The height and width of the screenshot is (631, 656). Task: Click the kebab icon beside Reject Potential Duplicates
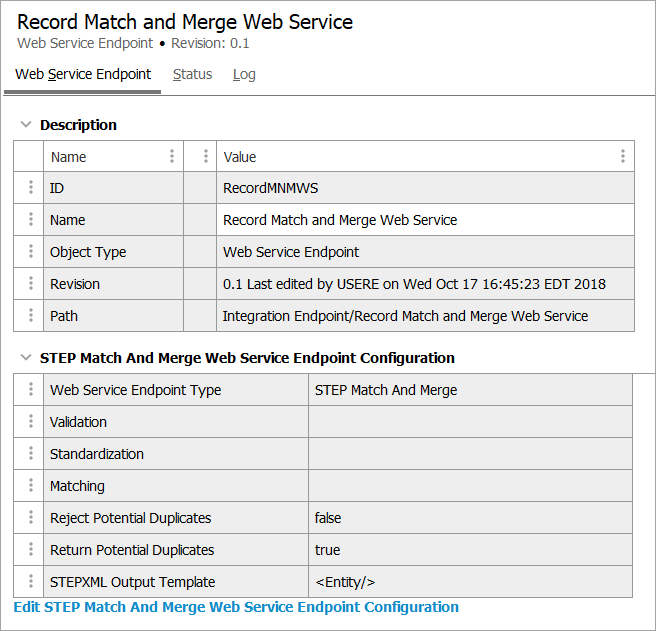coord(30,518)
